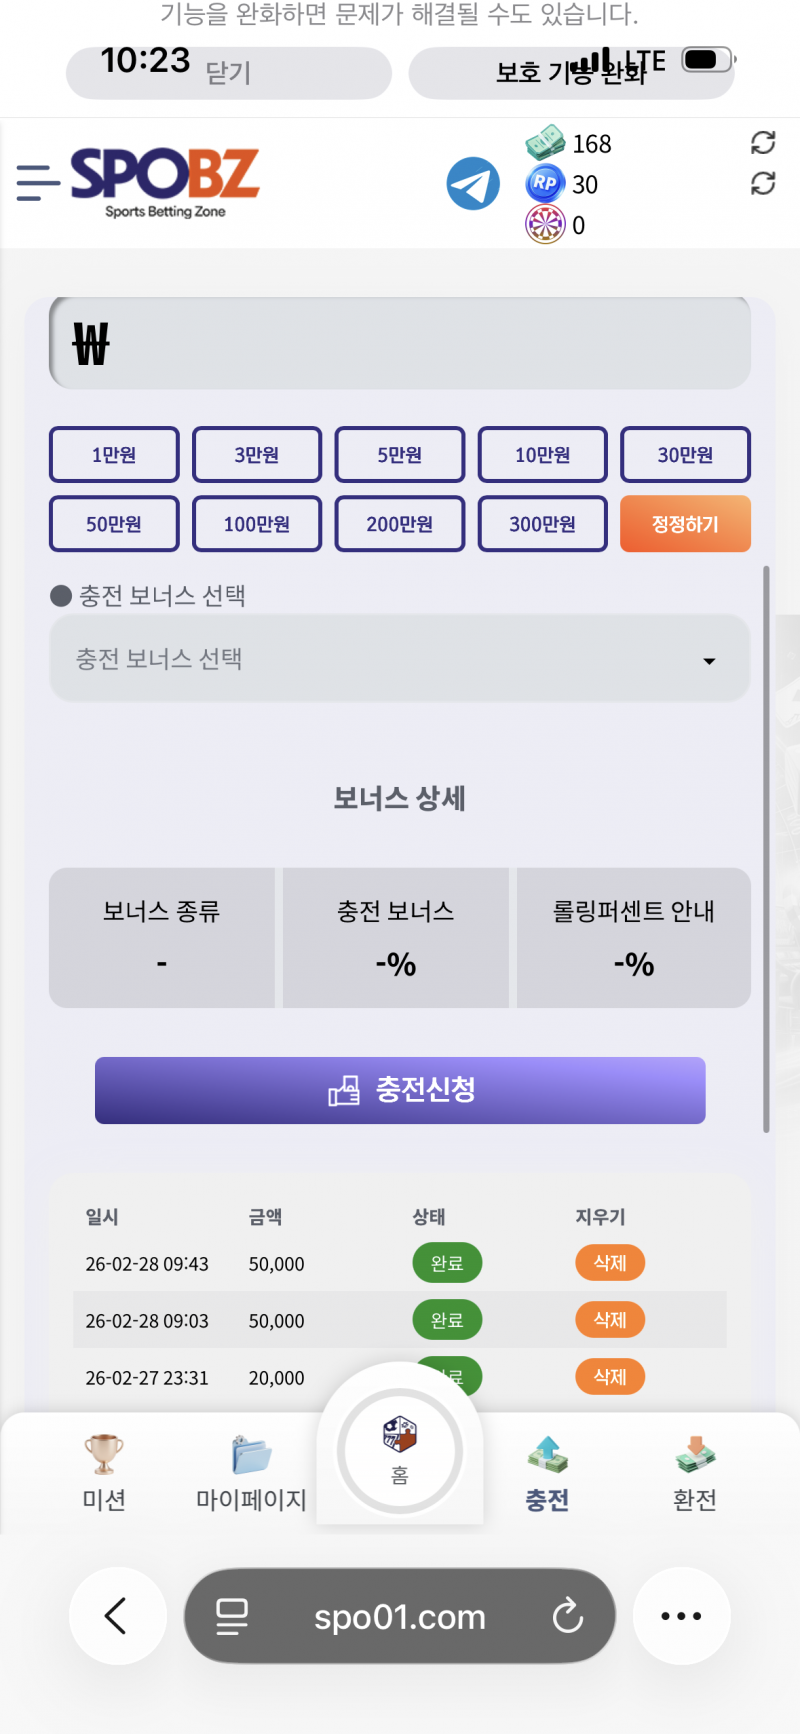
Task: Refresh the cash balance
Action: pos(763,143)
